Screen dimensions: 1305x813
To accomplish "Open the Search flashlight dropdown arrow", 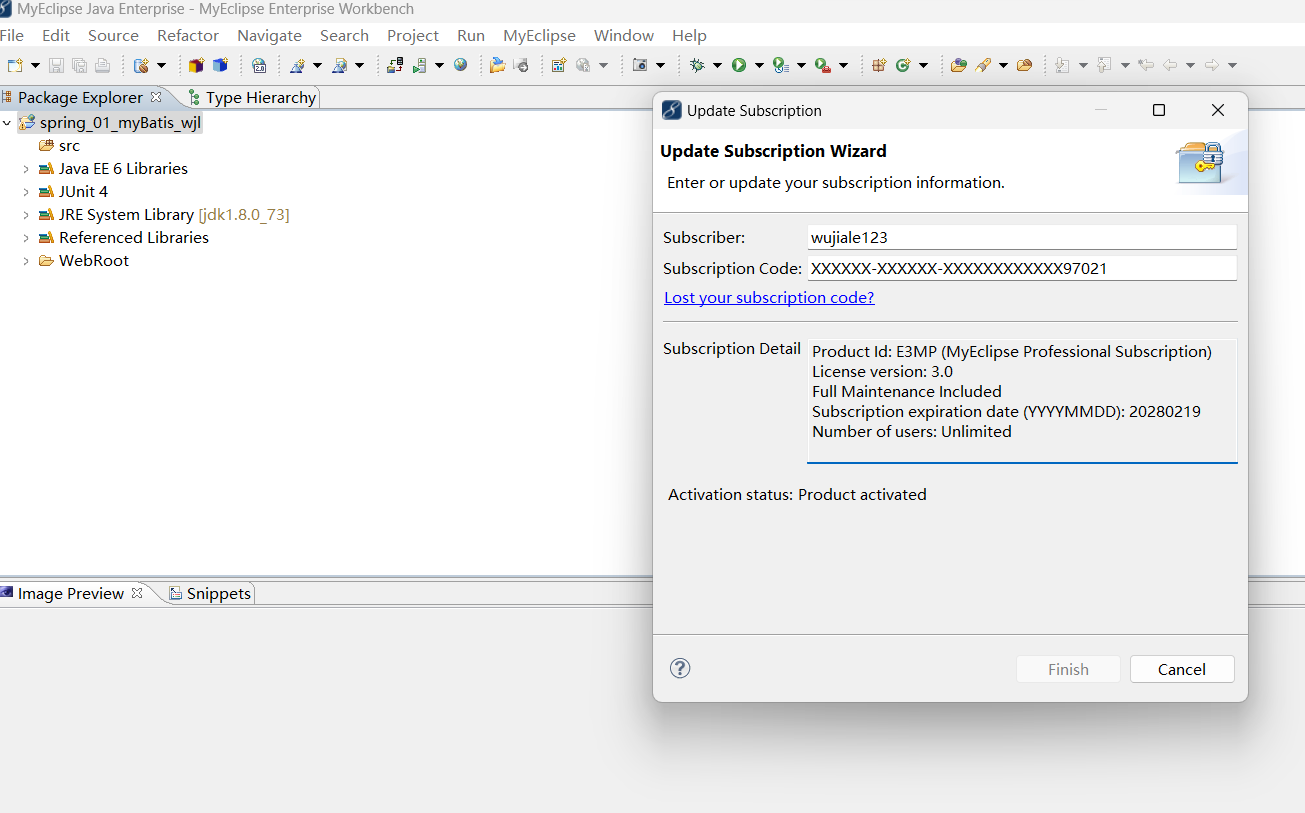I will tap(1003, 65).
